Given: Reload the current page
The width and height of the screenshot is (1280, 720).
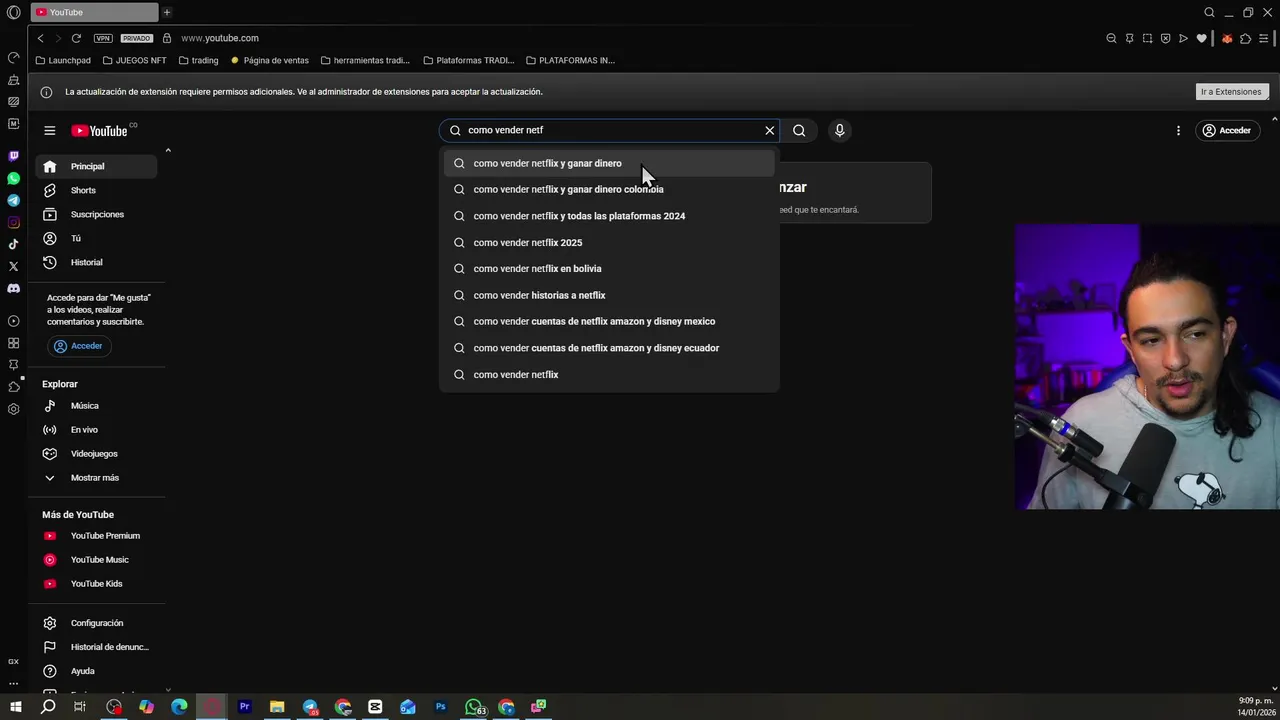Looking at the screenshot, I should [76, 38].
